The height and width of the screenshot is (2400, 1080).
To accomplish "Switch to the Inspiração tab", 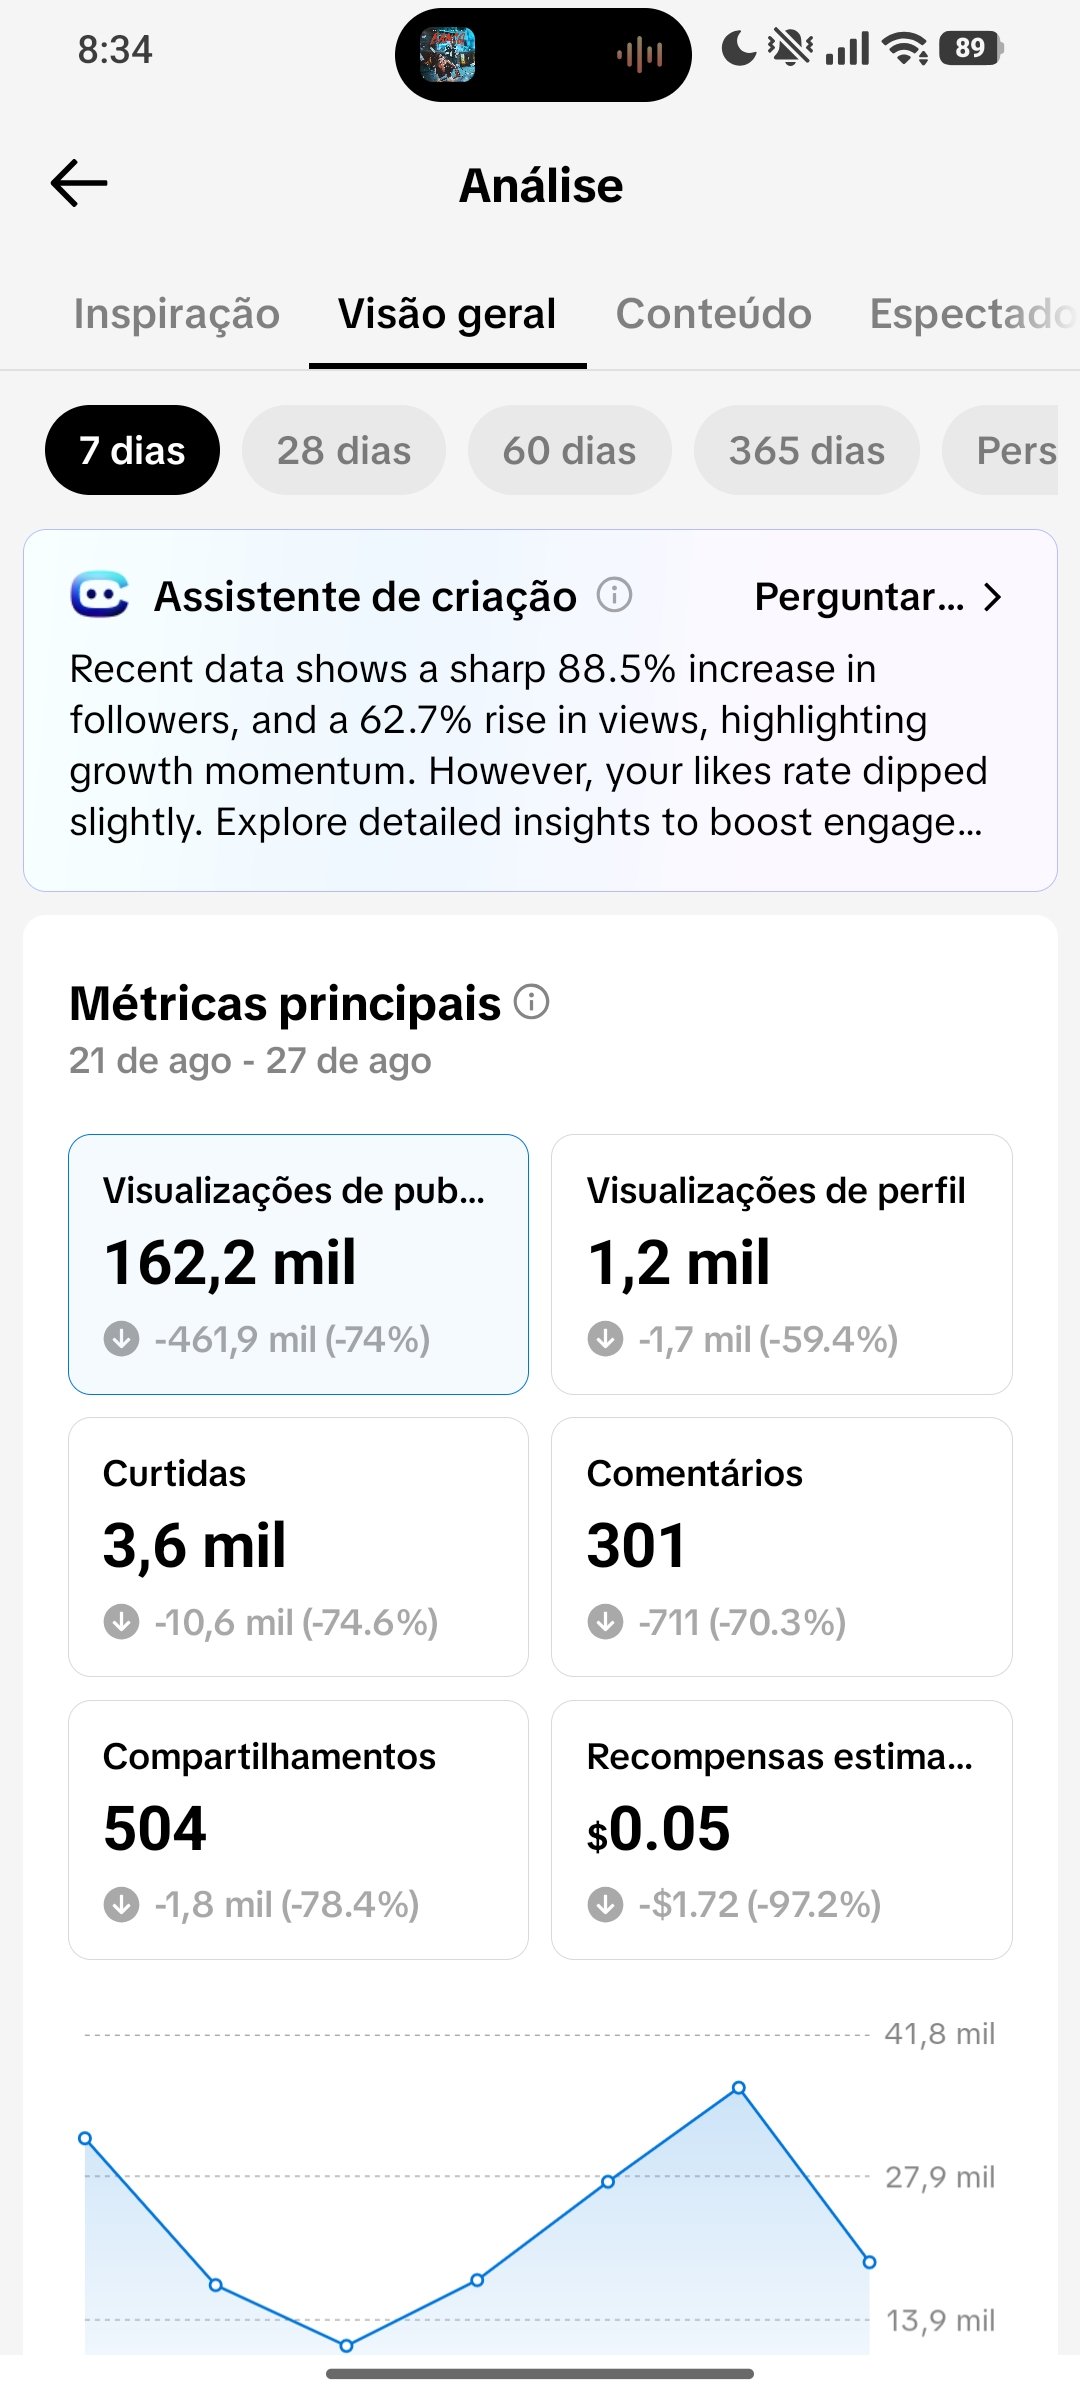I will (177, 314).
